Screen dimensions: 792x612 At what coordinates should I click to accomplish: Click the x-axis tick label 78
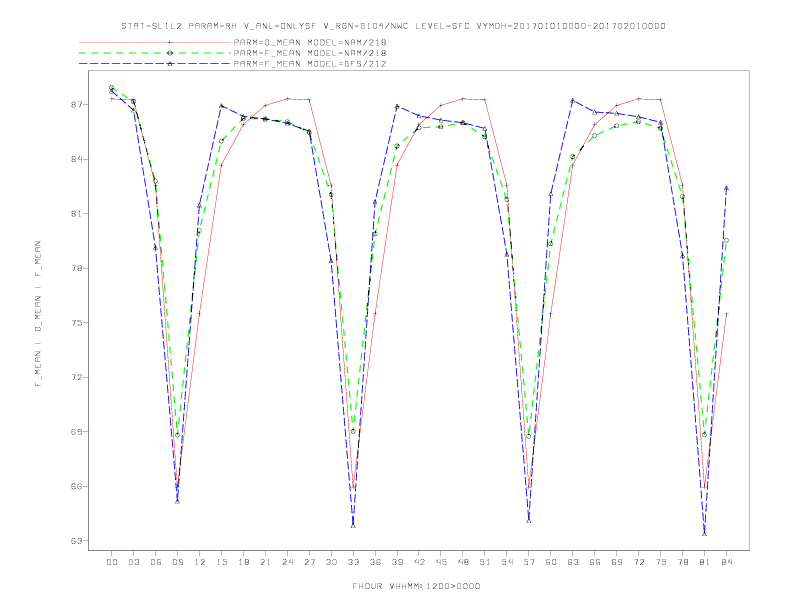click(x=683, y=562)
